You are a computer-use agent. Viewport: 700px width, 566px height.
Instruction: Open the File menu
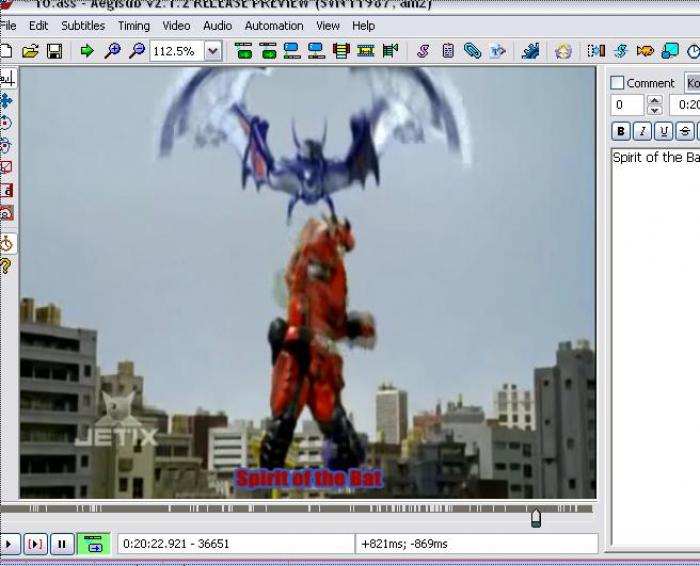click(8, 26)
